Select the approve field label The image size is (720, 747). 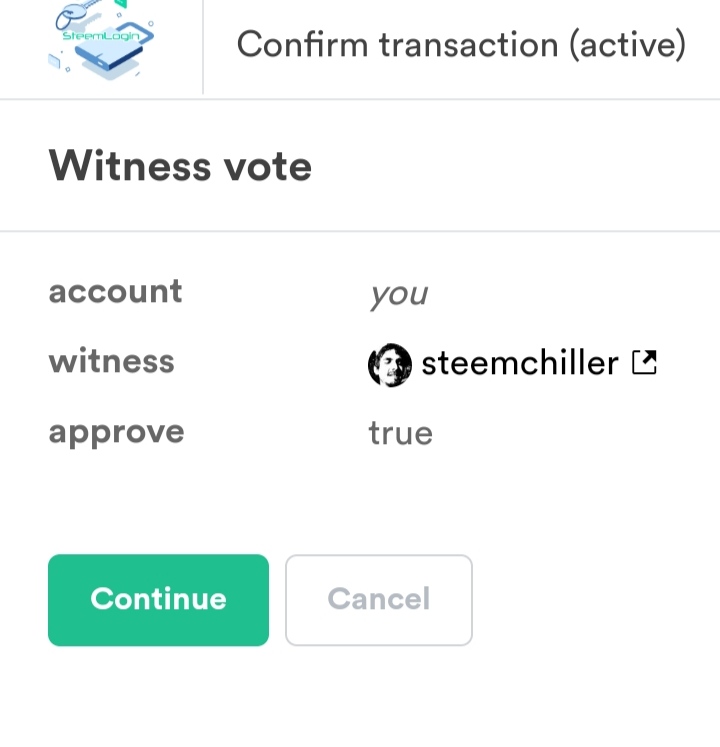[116, 433]
